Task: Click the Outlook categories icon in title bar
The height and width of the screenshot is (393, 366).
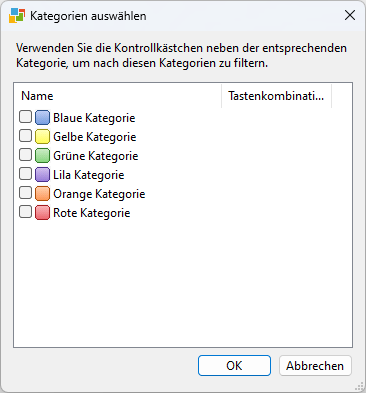Action: (x=17, y=16)
